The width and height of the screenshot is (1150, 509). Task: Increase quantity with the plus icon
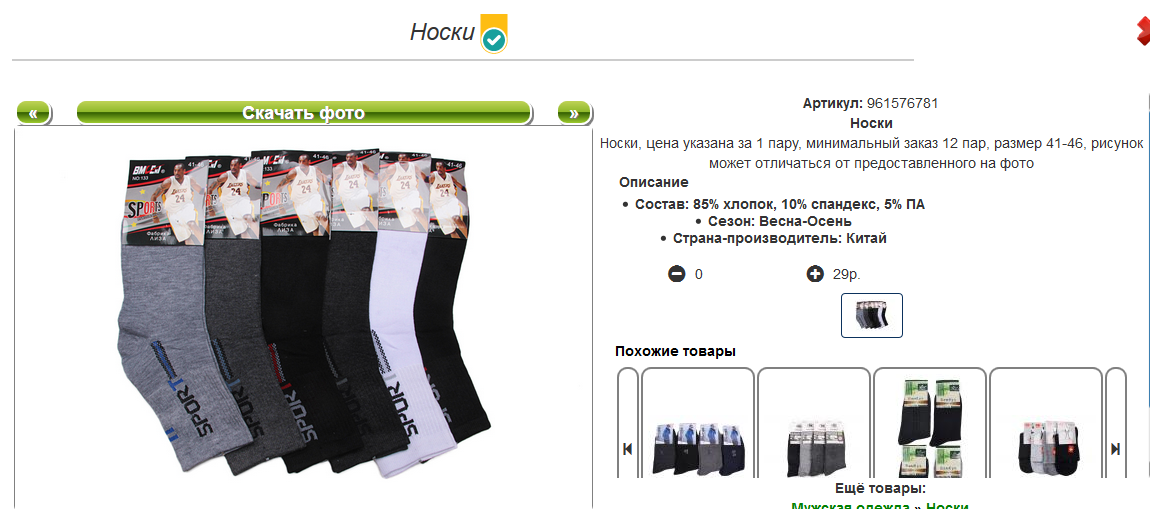(814, 274)
